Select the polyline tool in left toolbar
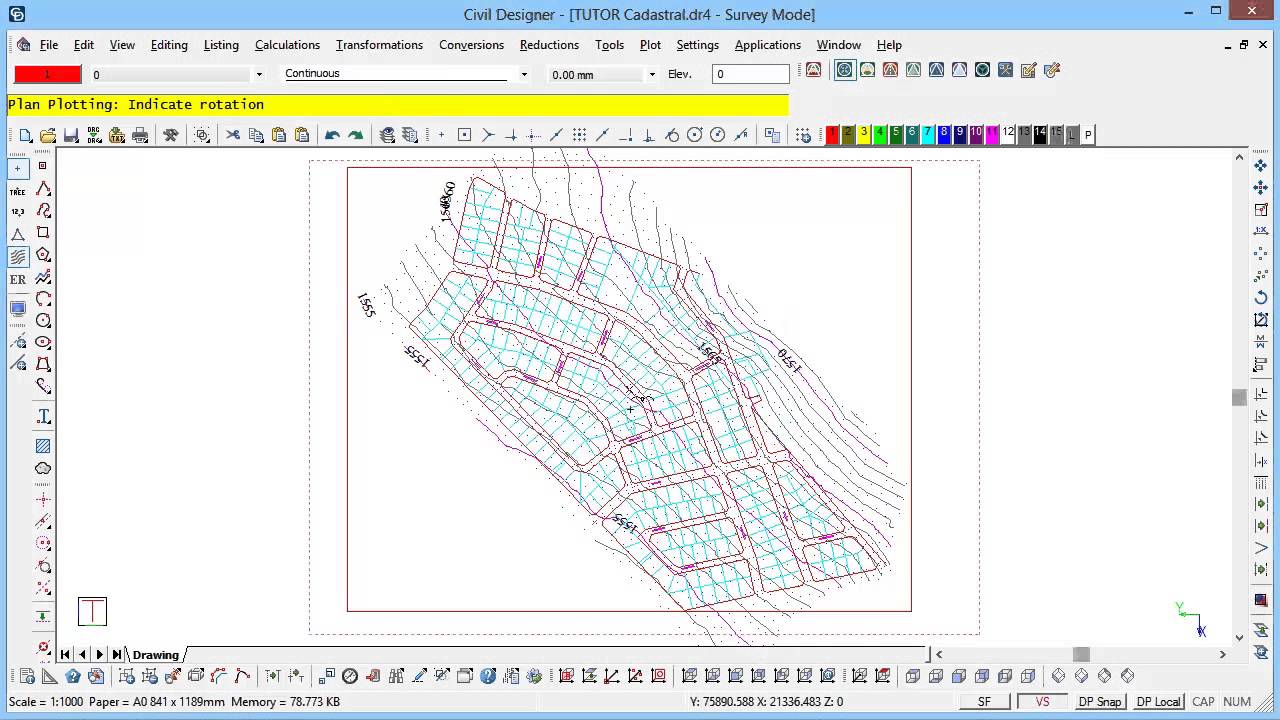Viewport: 1280px width, 720px height. (x=43, y=190)
